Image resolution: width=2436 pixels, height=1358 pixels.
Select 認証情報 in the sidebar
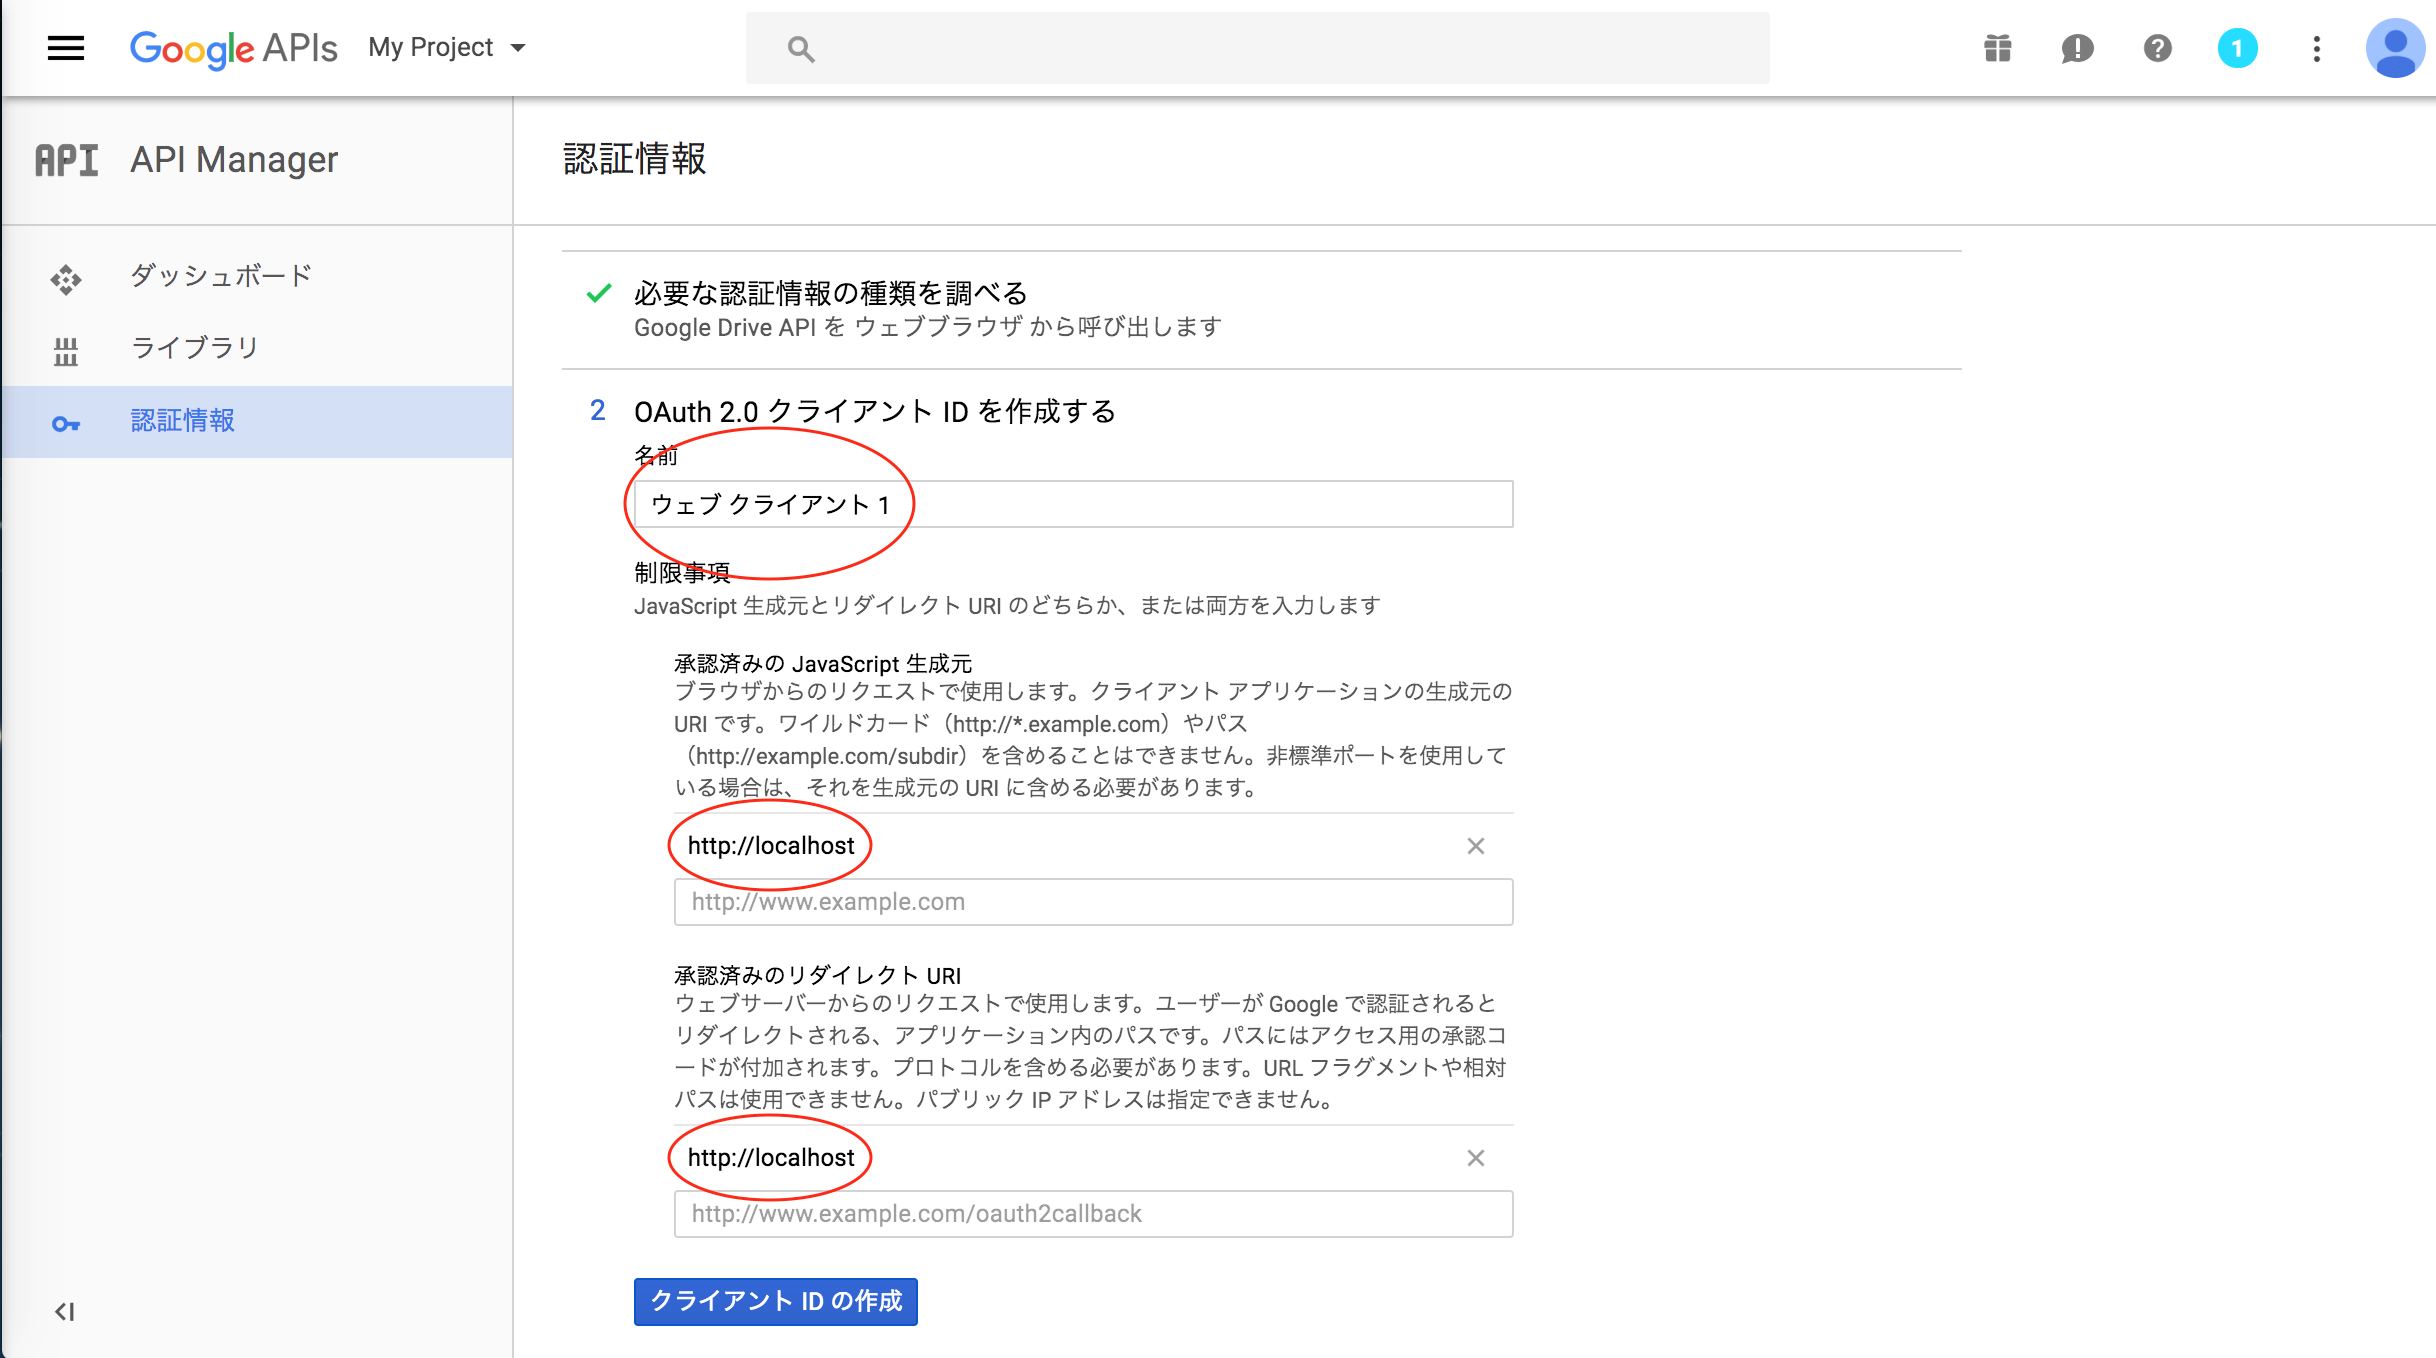coord(182,421)
